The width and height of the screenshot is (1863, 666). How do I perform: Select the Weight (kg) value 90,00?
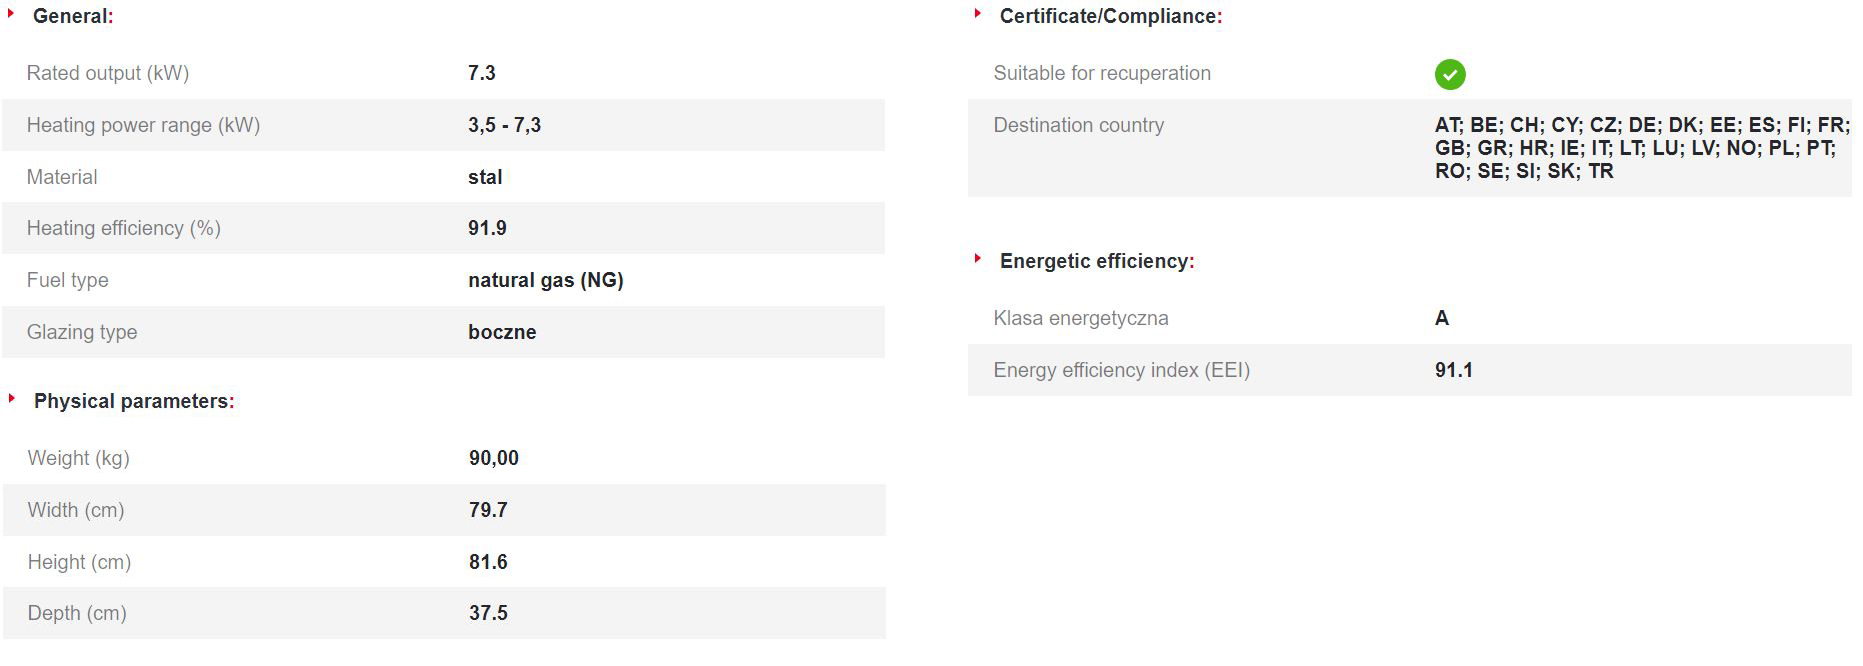pos(493,458)
